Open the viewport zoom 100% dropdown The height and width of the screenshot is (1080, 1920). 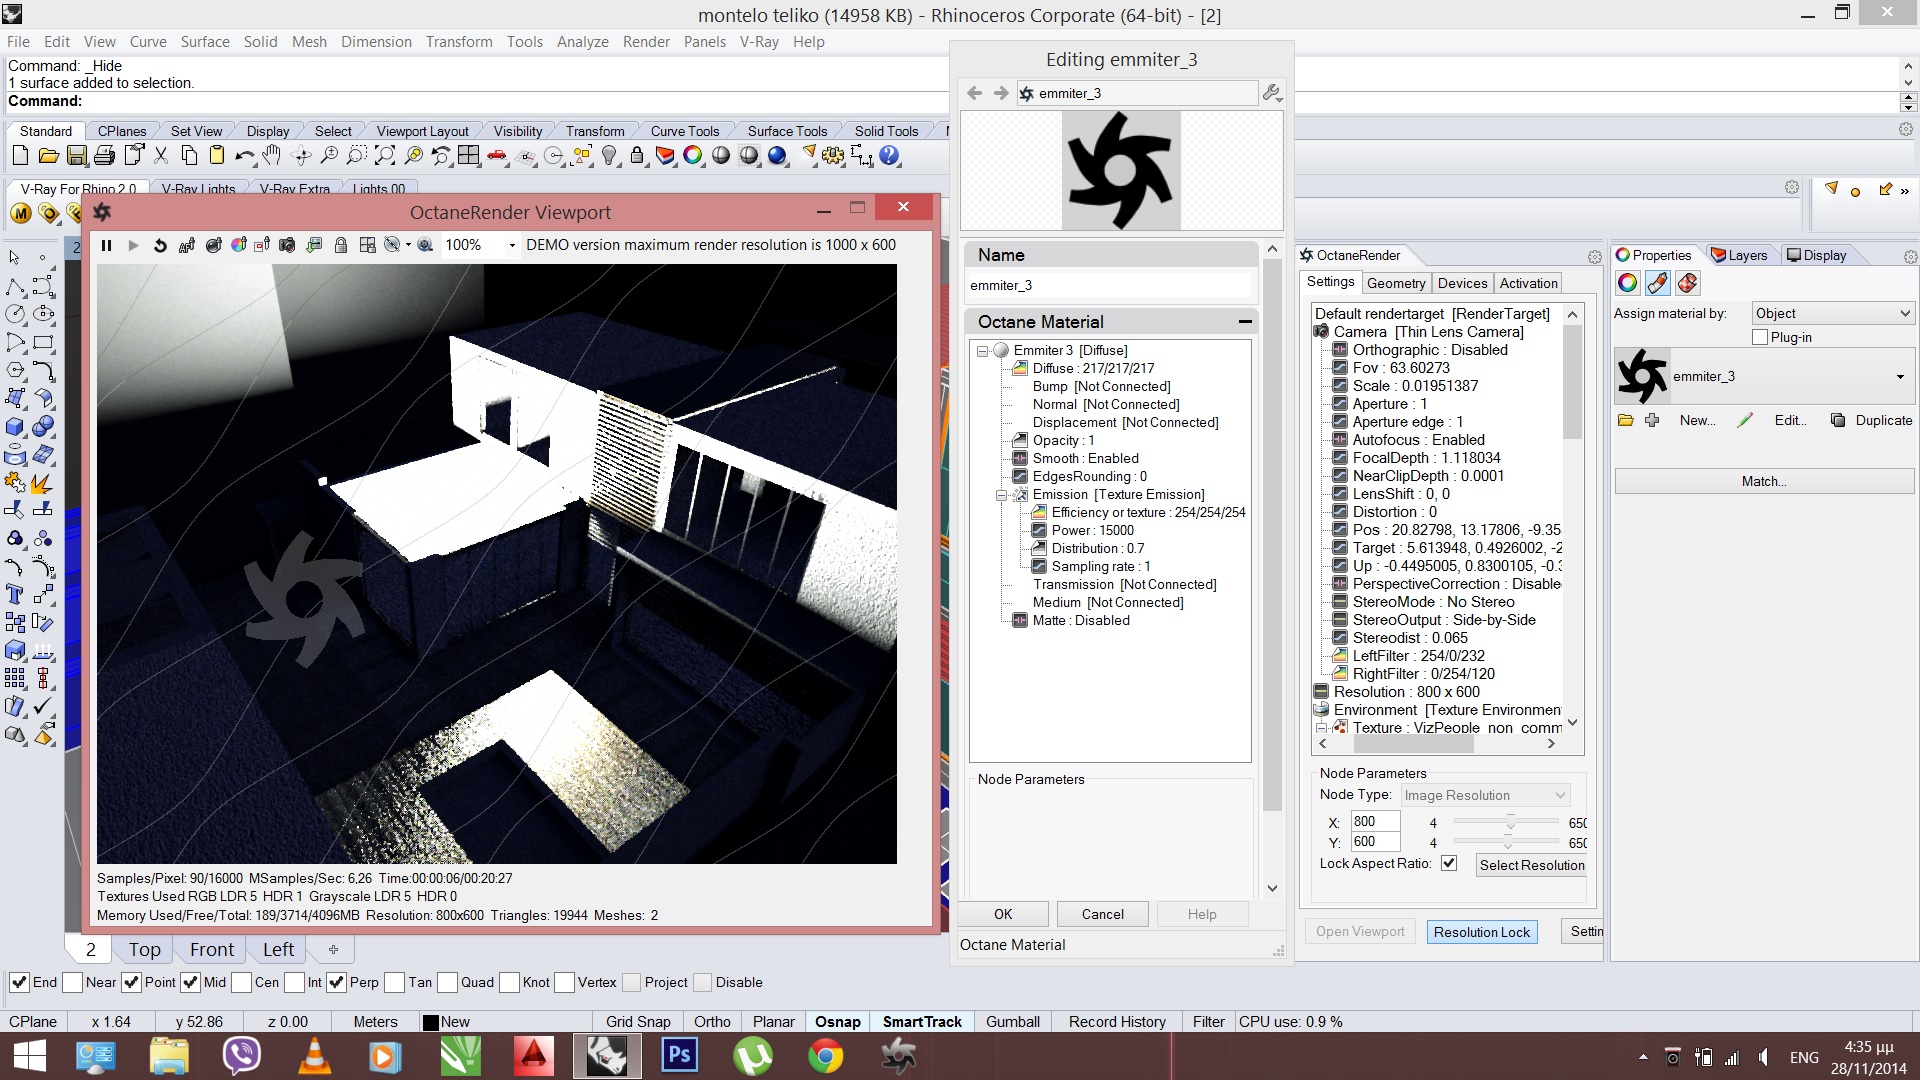click(x=512, y=245)
